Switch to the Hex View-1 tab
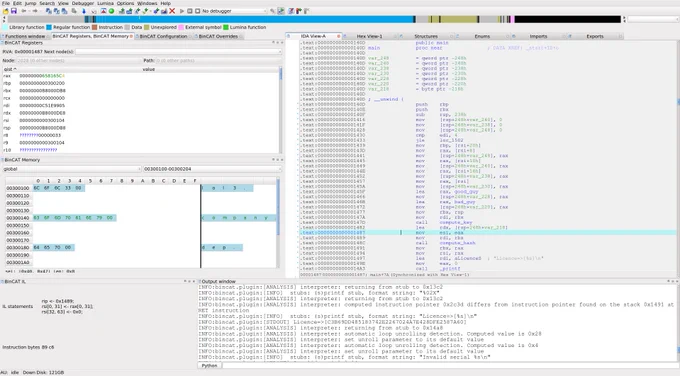The width and height of the screenshot is (680, 376). coord(369,36)
